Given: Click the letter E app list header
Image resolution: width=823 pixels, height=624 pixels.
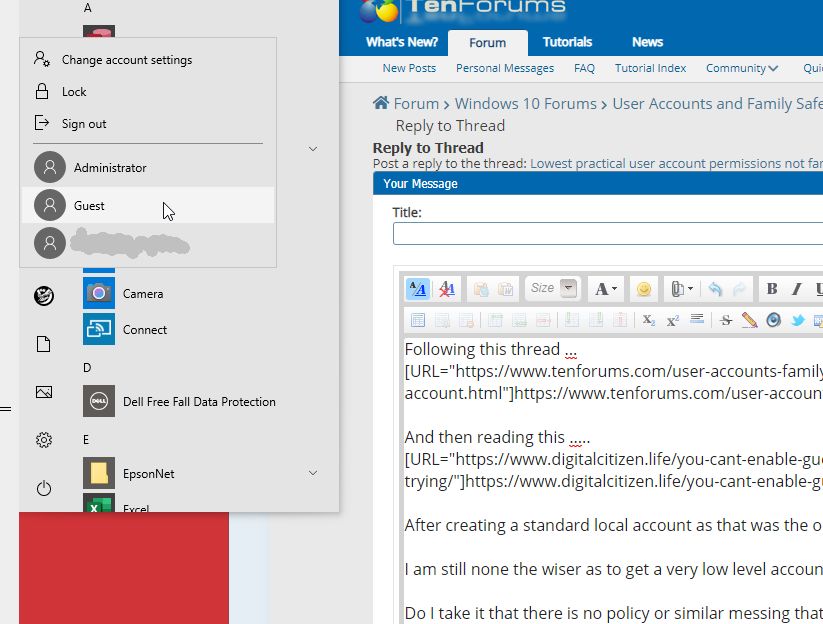Looking at the screenshot, I should pyautogui.click(x=86, y=439).
